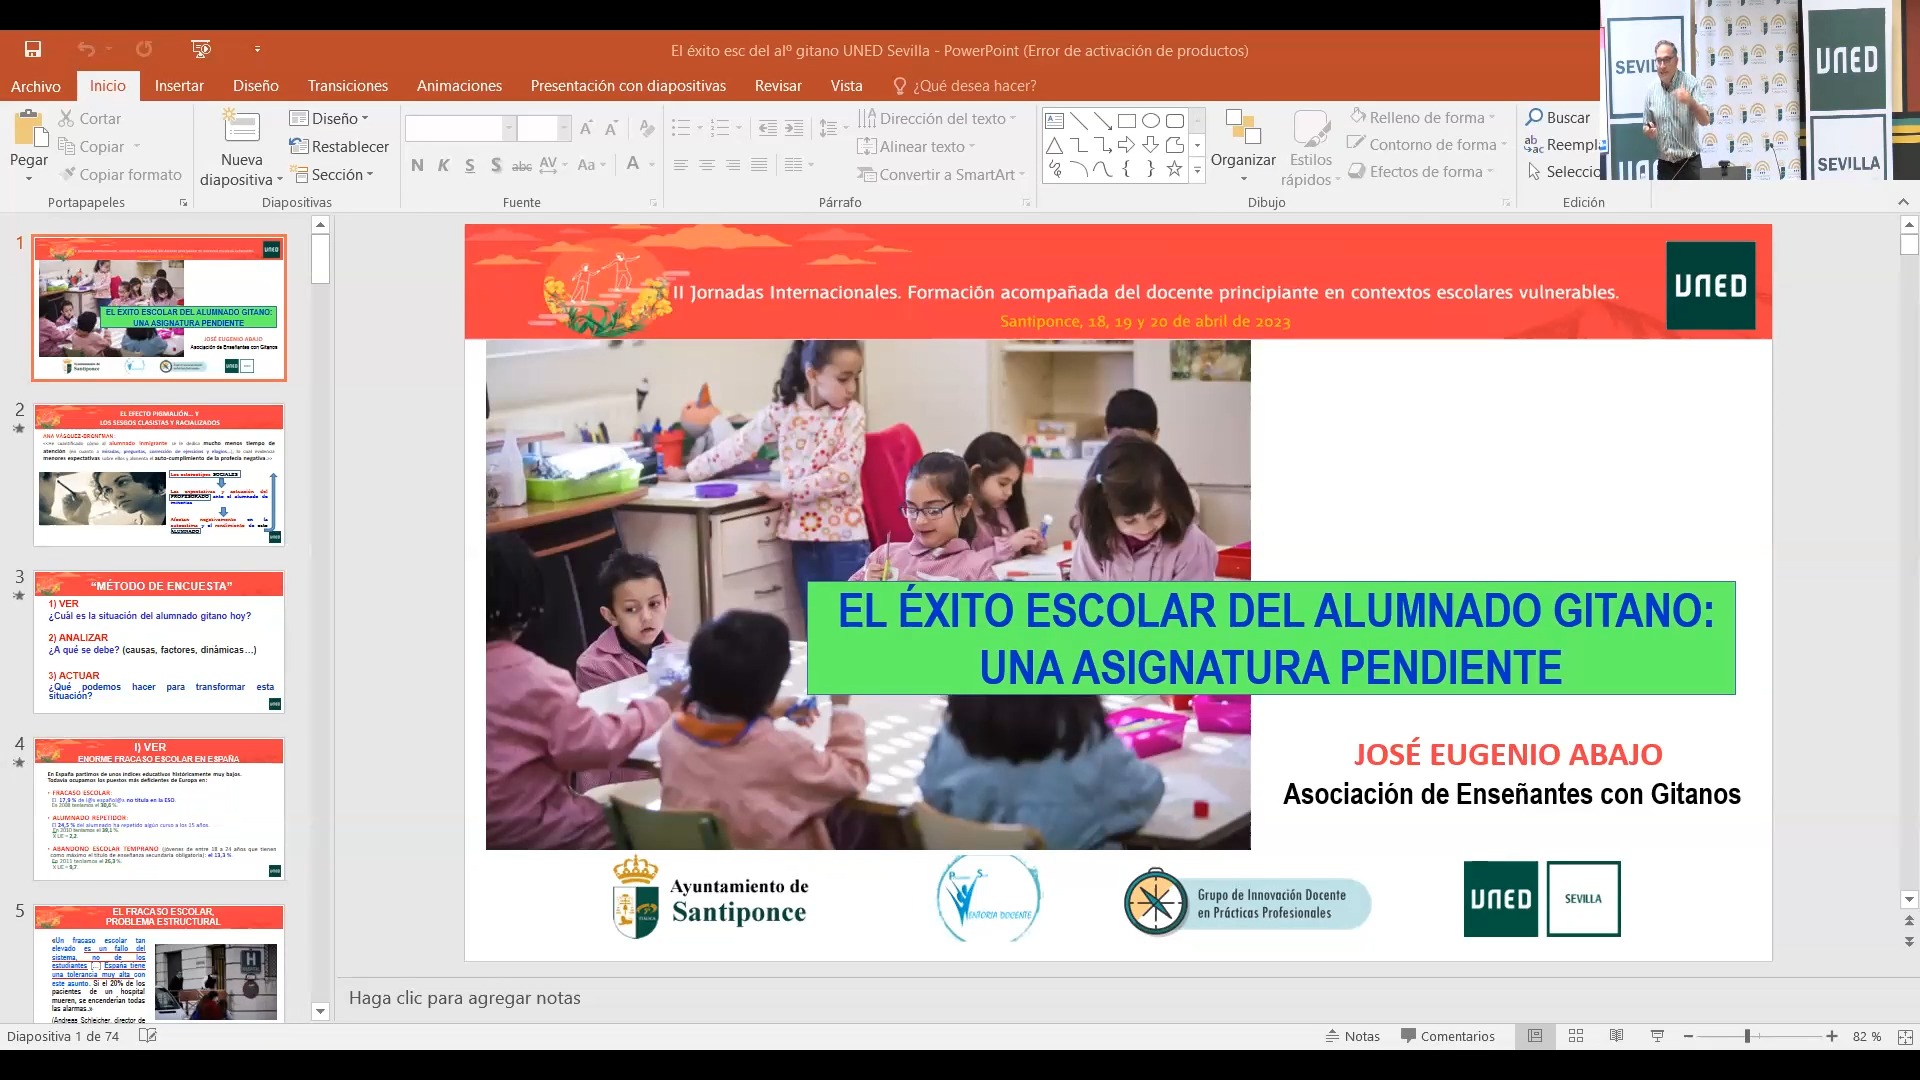Click Efectos de forma button
This screenshot has width=1920, height=1080.
pyautogui.click(x=1420, y=171)
